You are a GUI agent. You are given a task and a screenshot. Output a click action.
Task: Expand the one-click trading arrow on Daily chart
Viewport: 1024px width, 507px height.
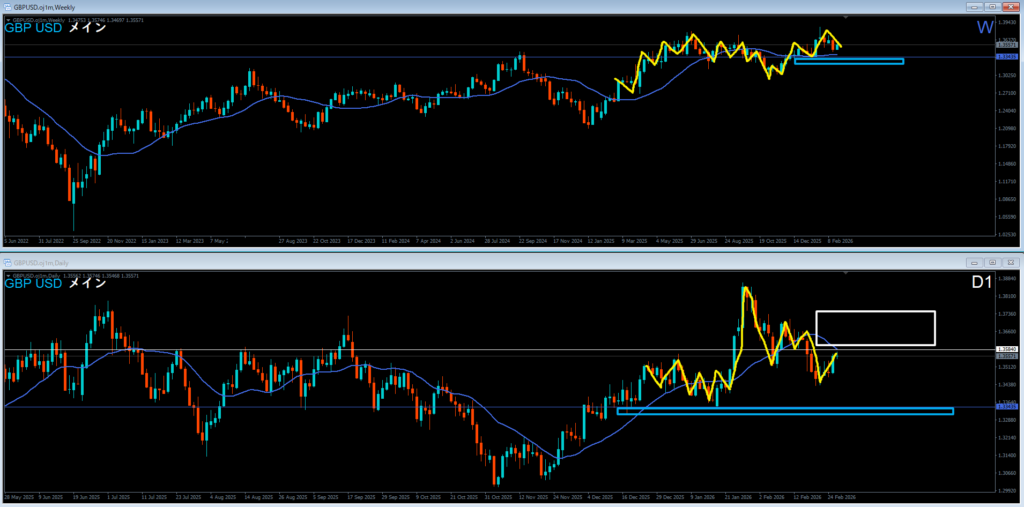coord(8,275)
